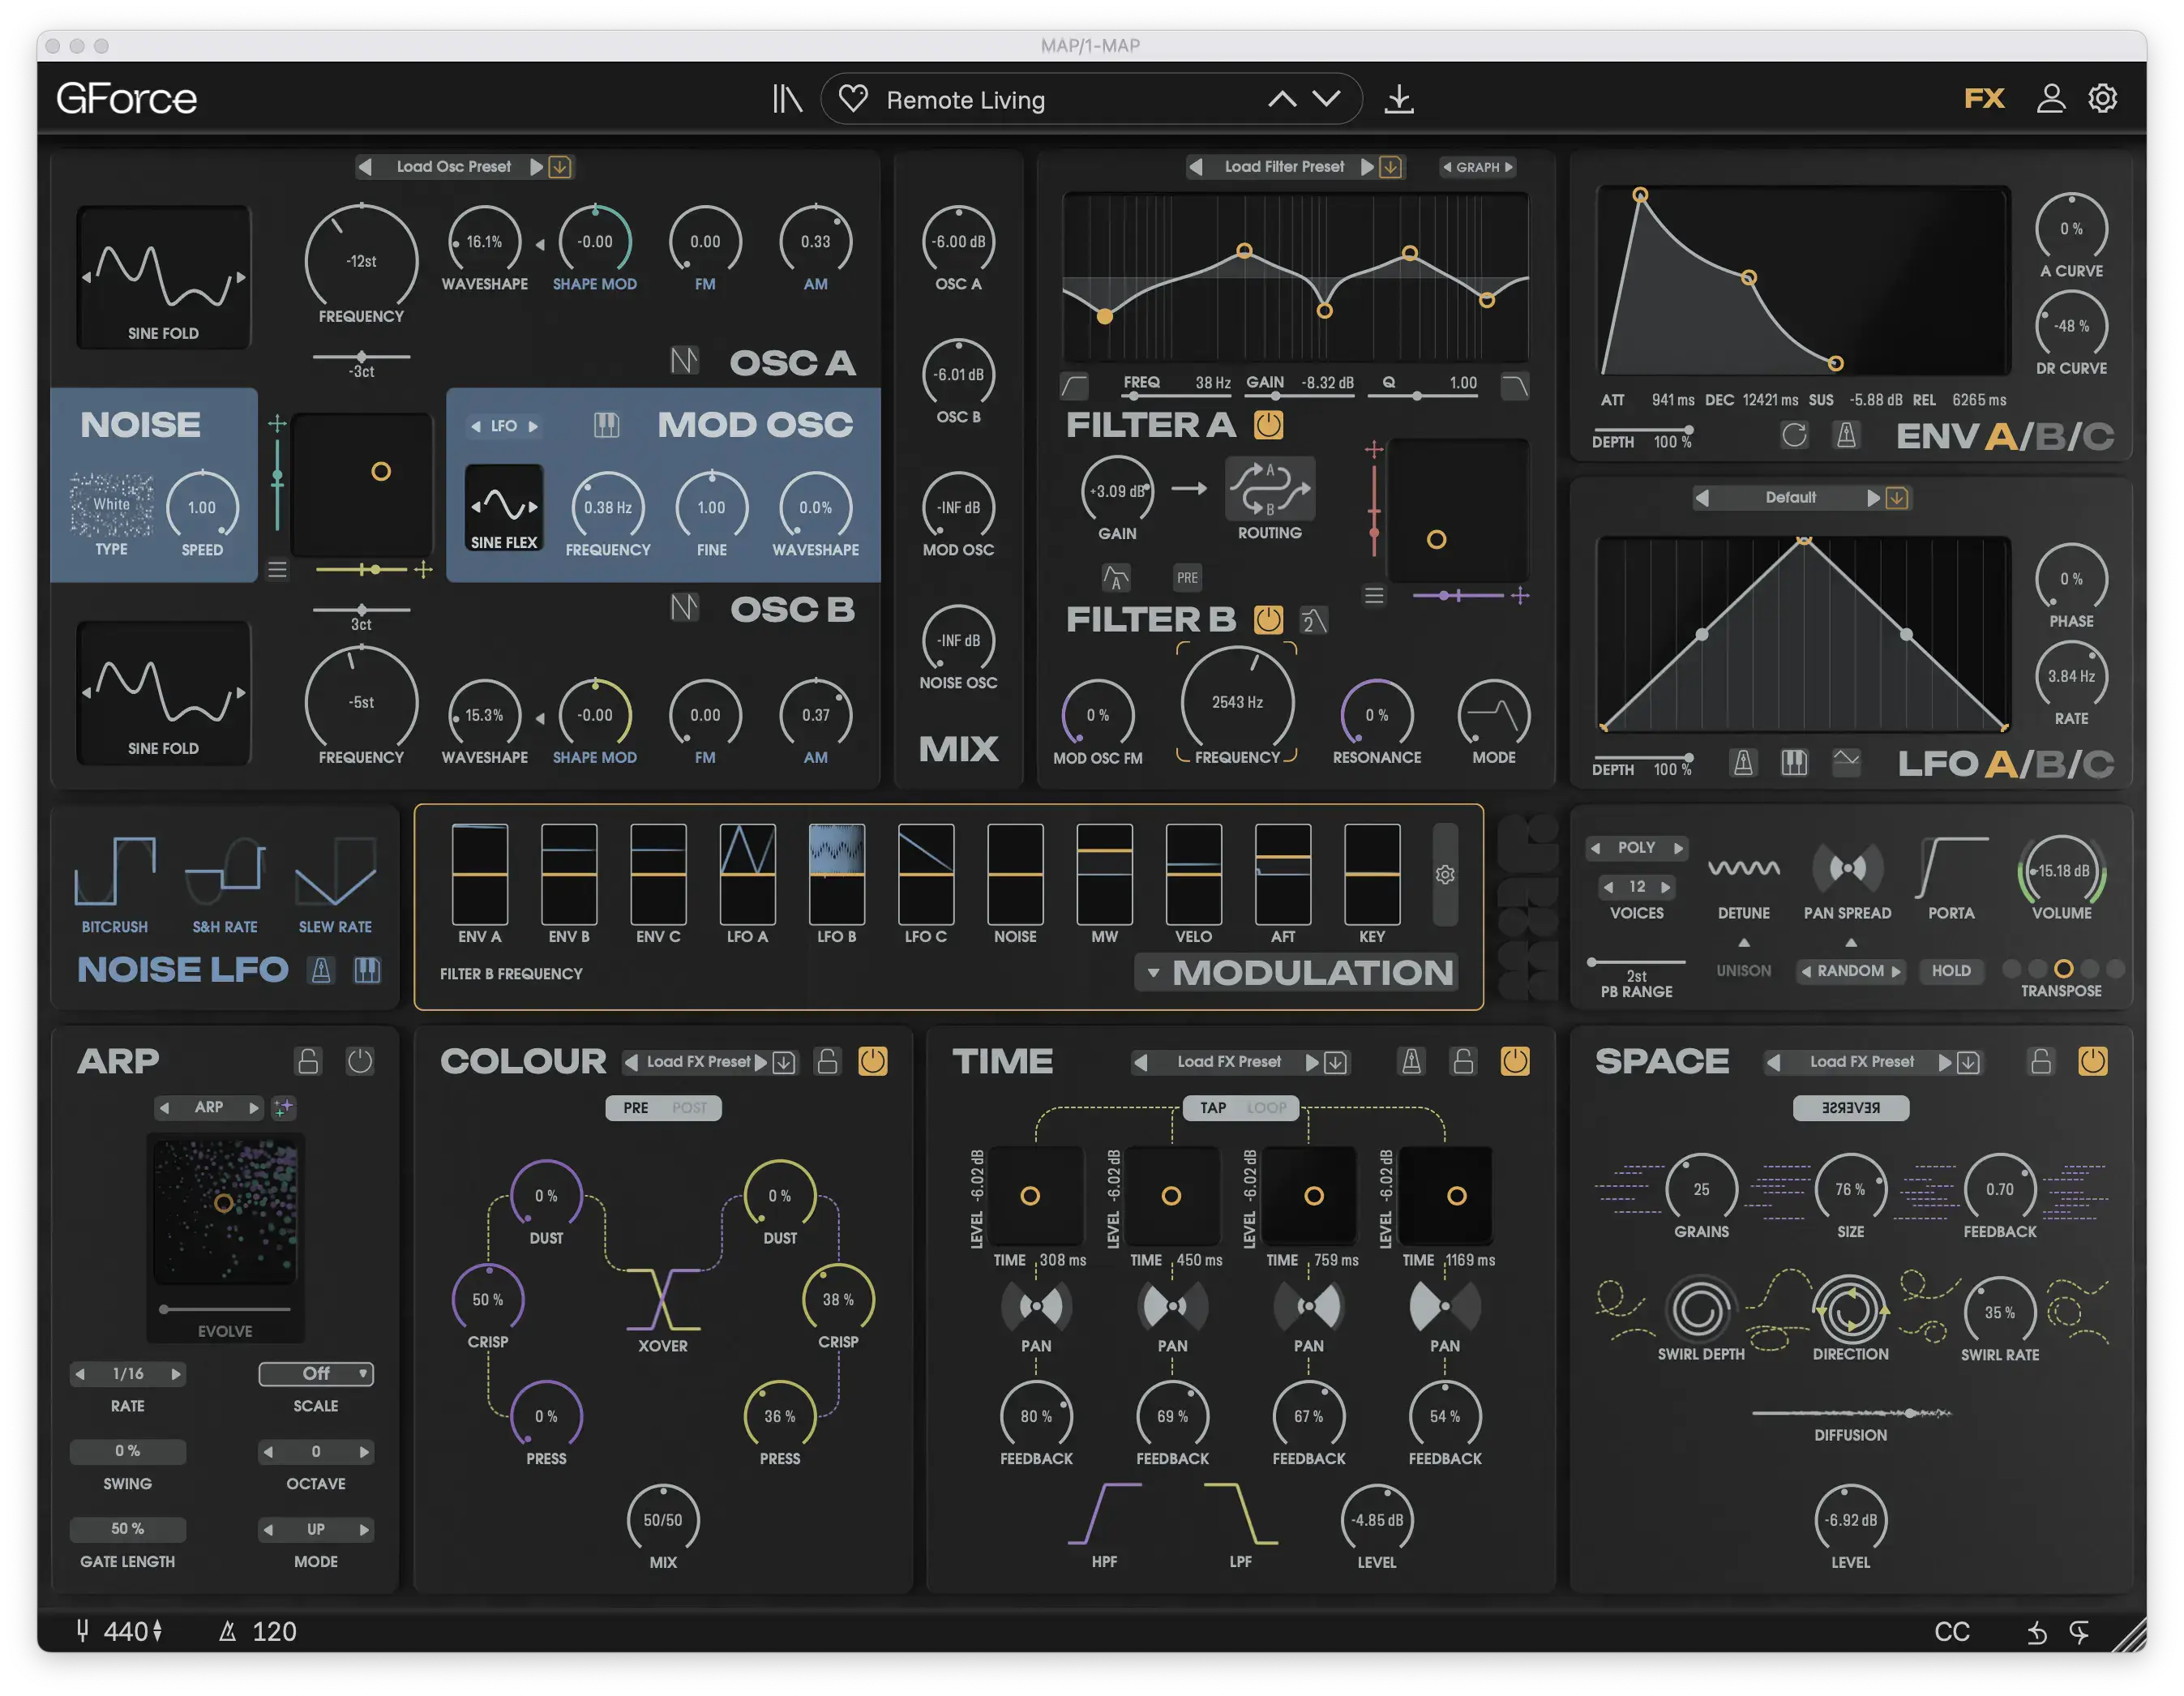The width and height of the screenshot is (2184, 1696).
Task: Toggle the COLOUR effect power button
Action: pyautogui.click(x=873, y=1061)
